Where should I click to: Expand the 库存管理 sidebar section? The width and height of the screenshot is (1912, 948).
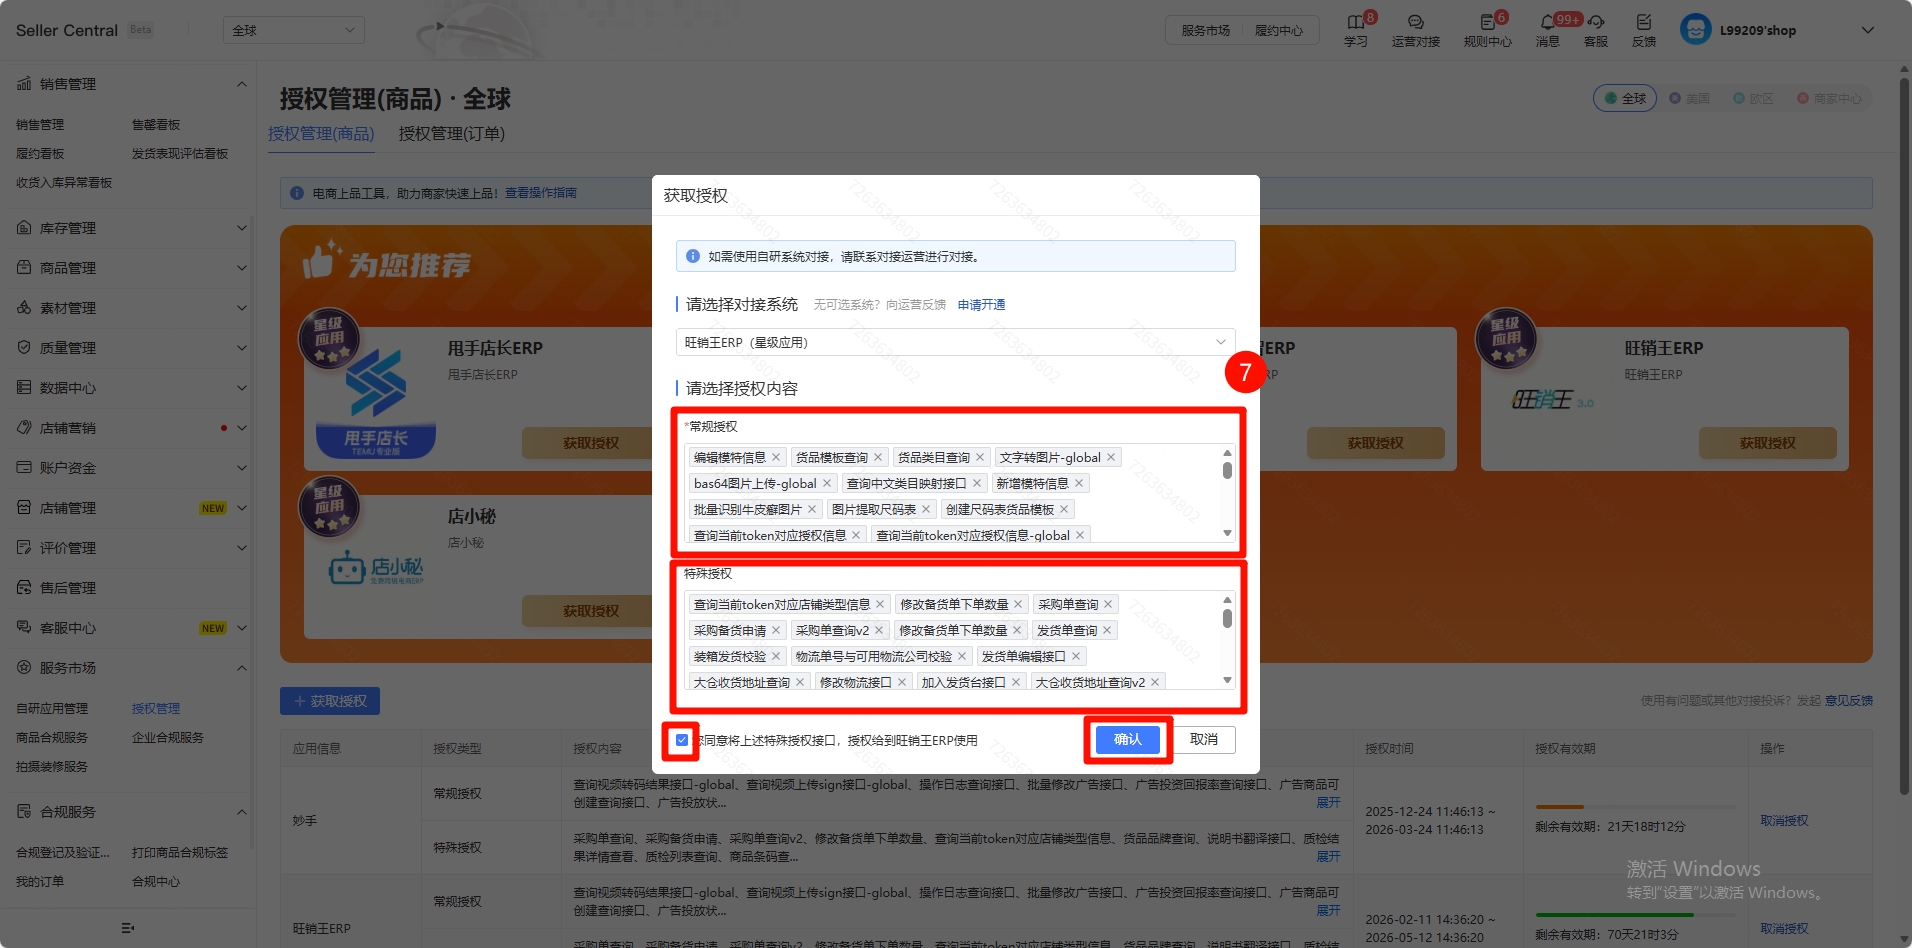pos(128,228)
